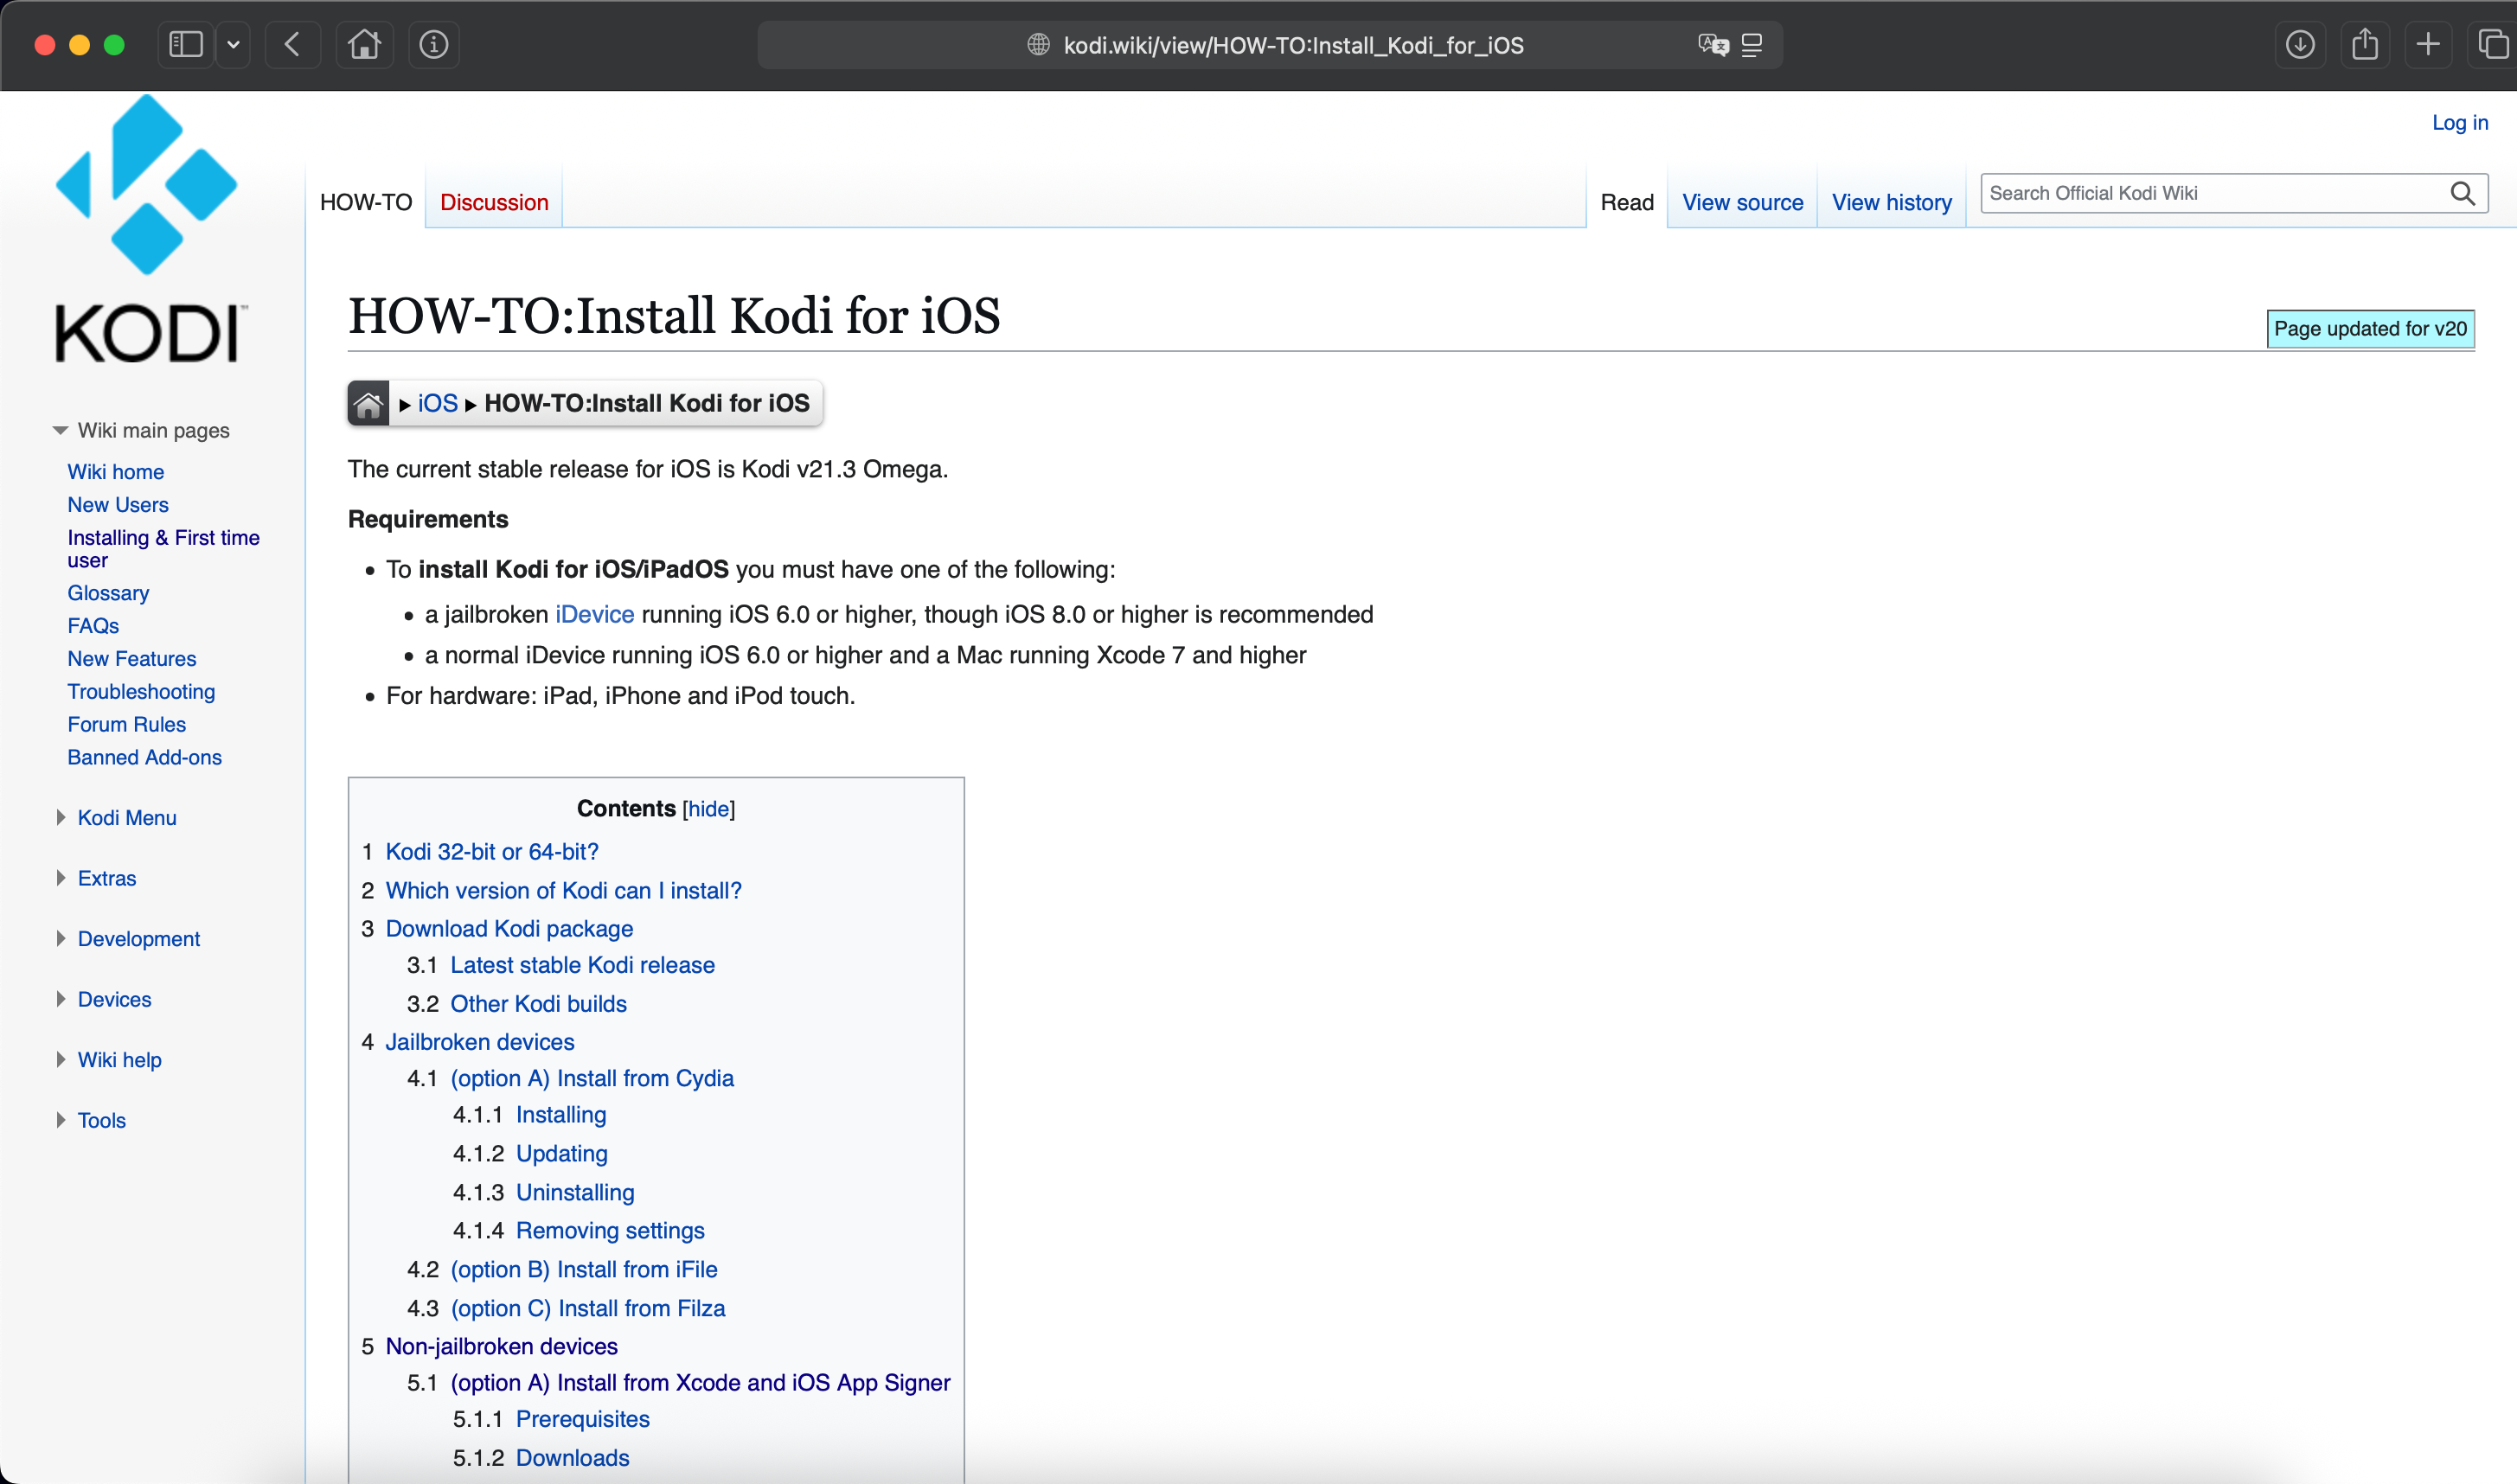This screenshot has width=2517, height=1484.
Task: Expand the Kodi Menu sidebar section
Action: click(x=127, y=817)
